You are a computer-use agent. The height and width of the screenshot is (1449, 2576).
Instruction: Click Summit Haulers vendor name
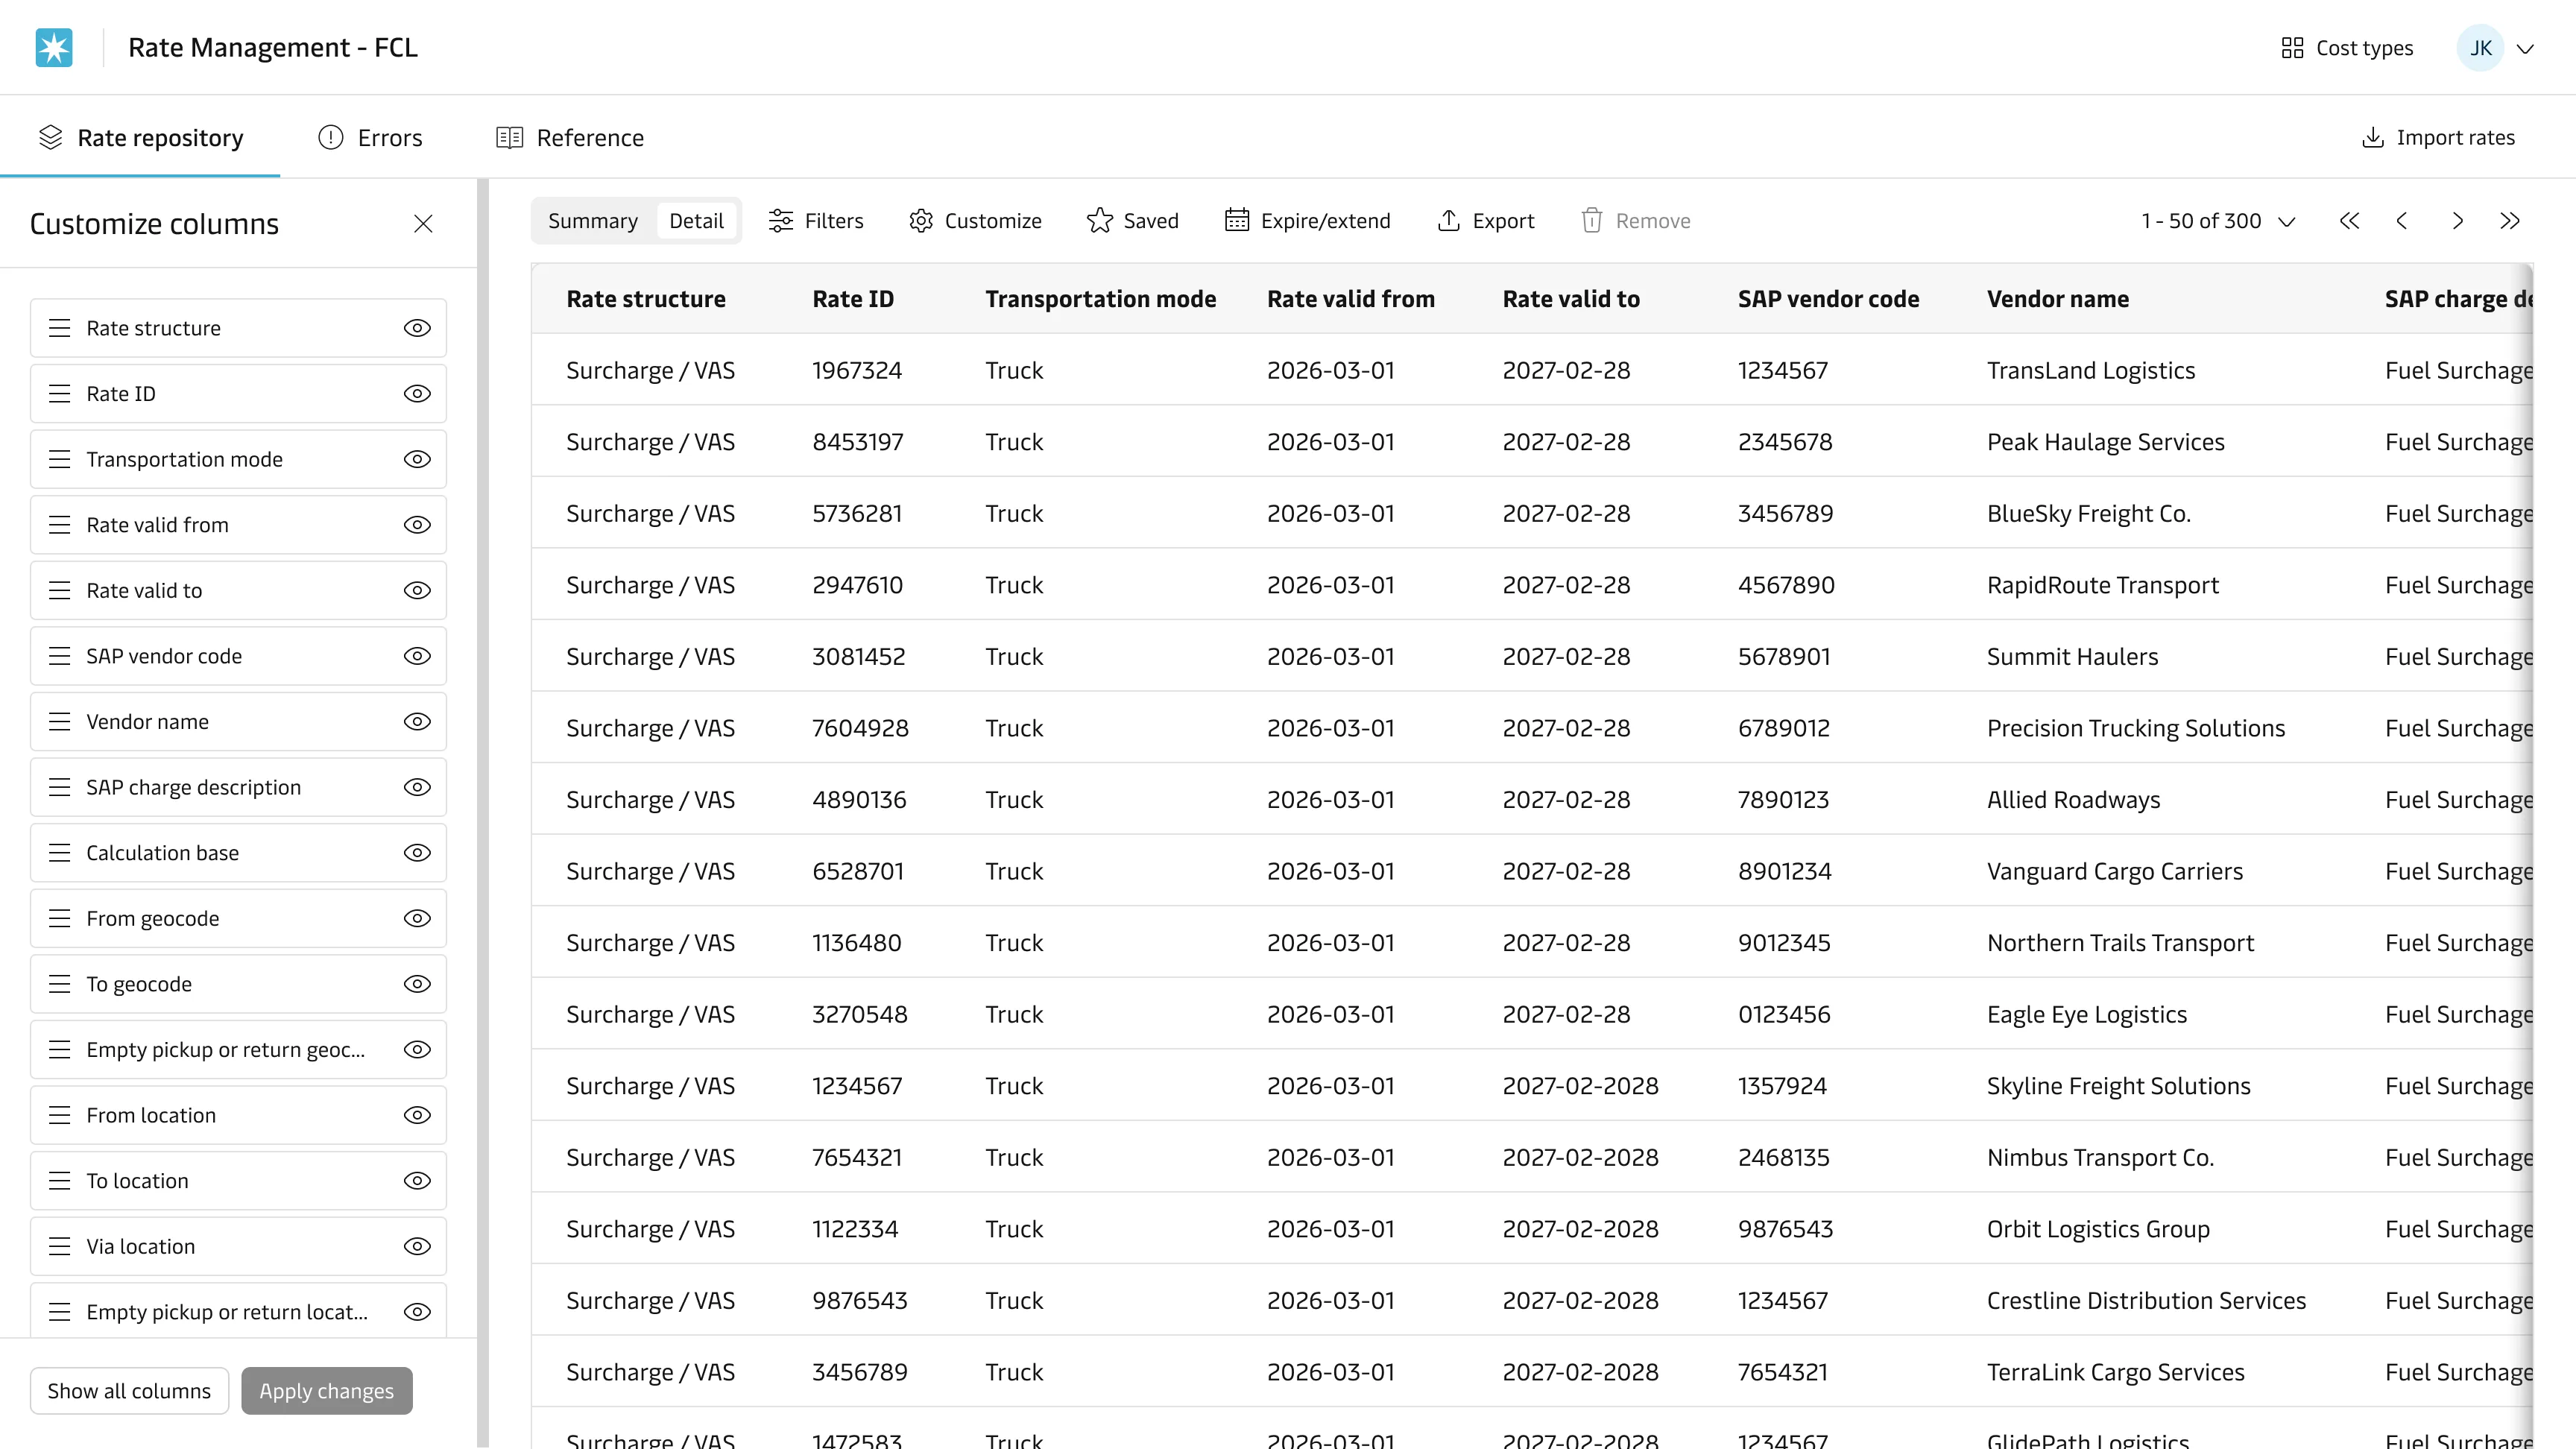(x=2072, y=657)
